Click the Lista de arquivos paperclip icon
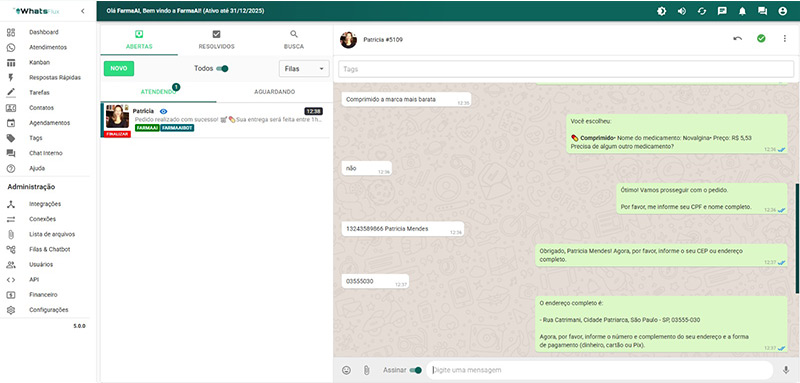Screen dimensions: 800x383 (11, 234)
